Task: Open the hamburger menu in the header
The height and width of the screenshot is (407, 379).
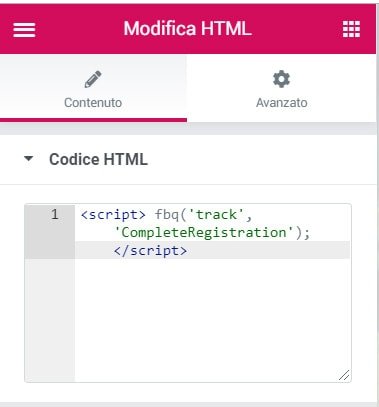Action: pyautogui.click(x=24, y=30)
